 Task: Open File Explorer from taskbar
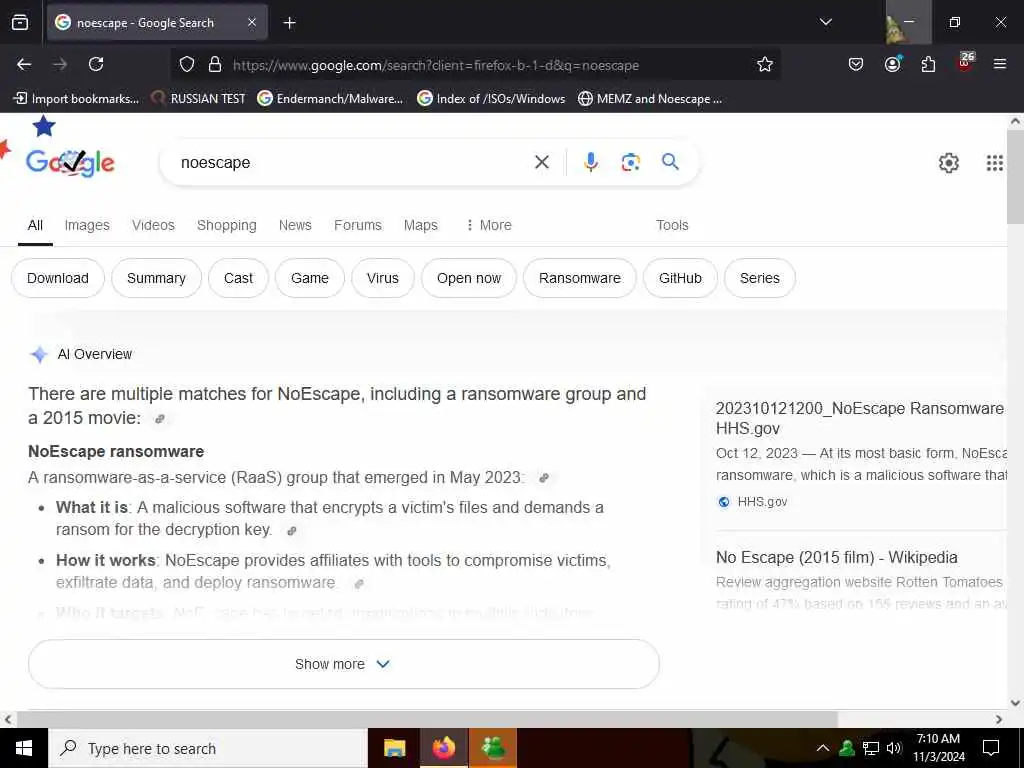[394, 748]
